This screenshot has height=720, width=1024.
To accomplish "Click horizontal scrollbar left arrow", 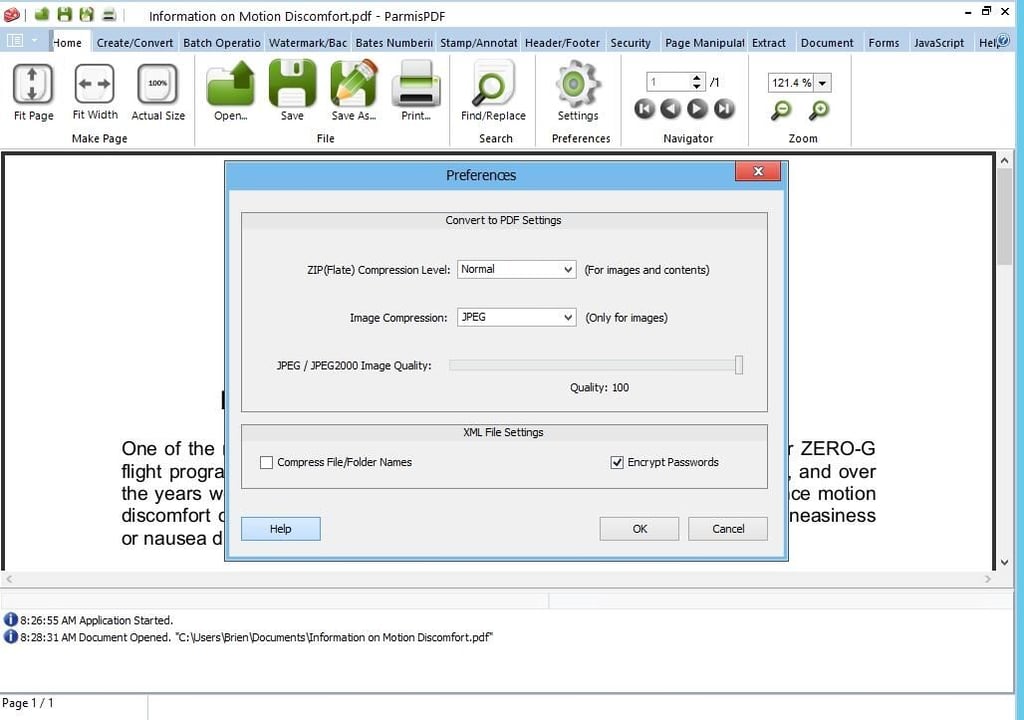I will (x=9, y=579).
